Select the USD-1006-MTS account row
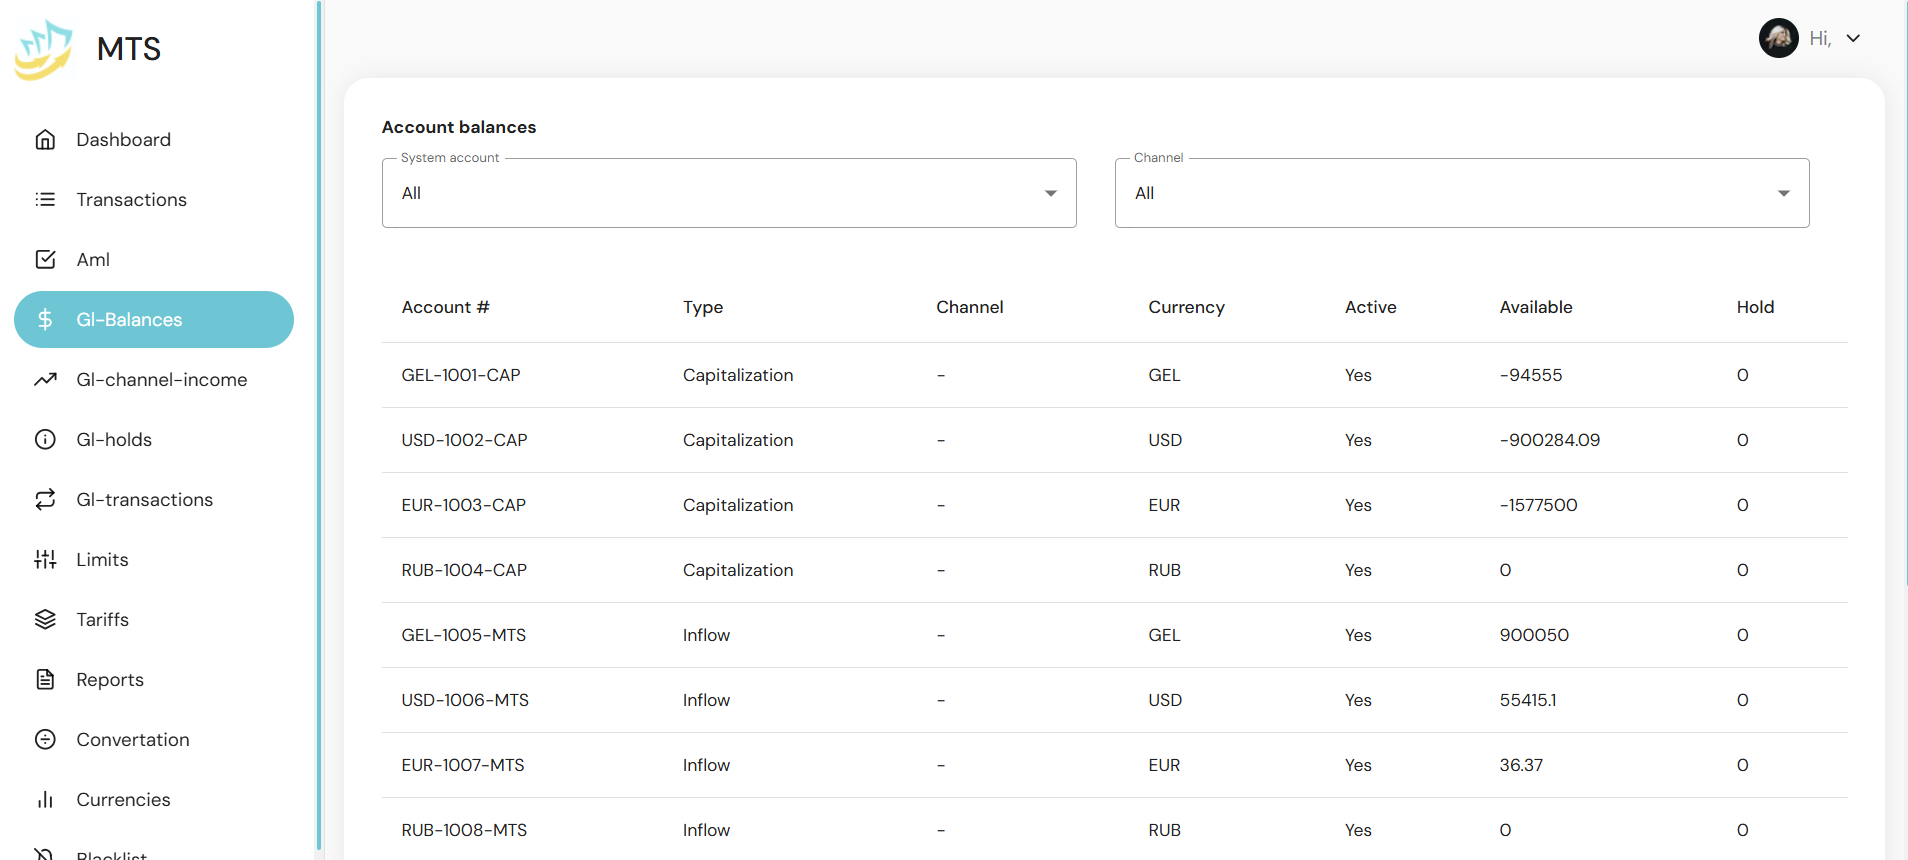The image size is (1908, 860). [465, 700]
